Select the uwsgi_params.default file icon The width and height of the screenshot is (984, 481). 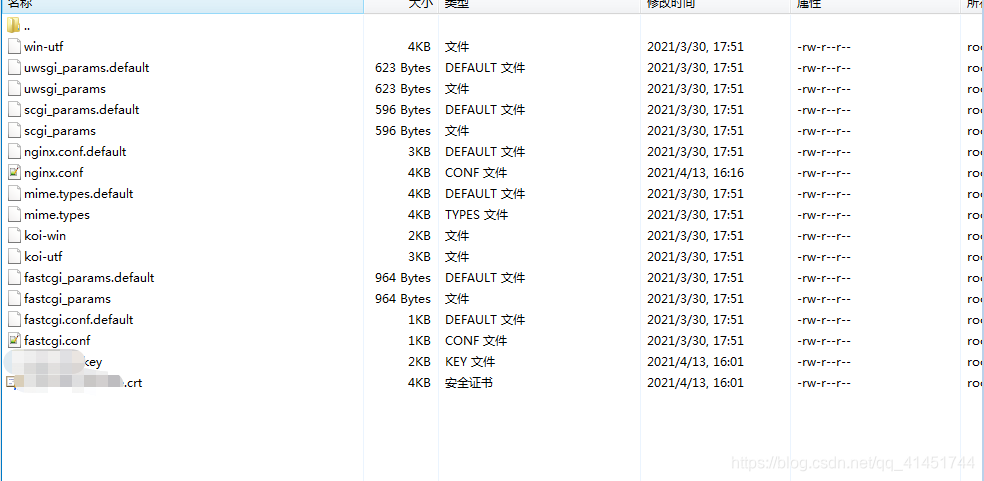point(14,68)
